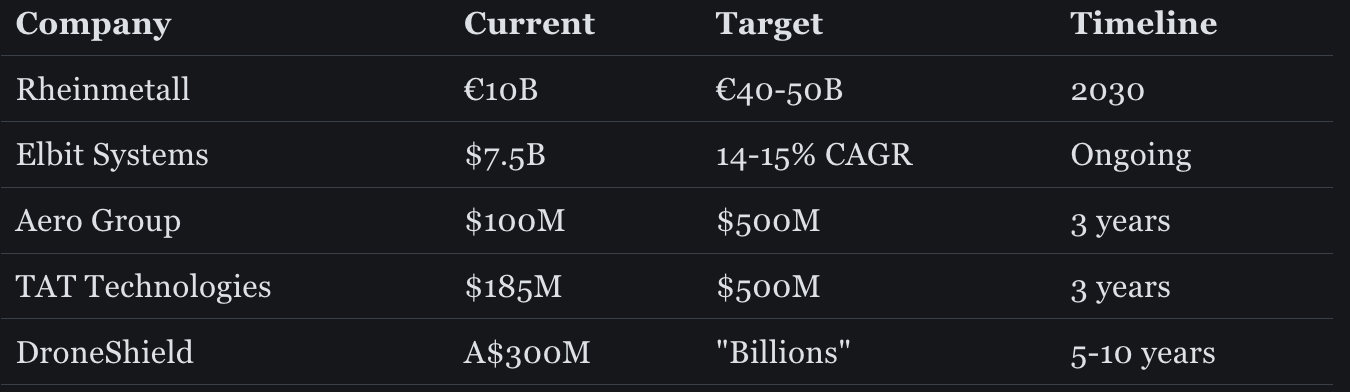Viewport: 1350px width, 392px height.
Task: Click the Ongoing timeline cell
Action: tap(1130, 156)
